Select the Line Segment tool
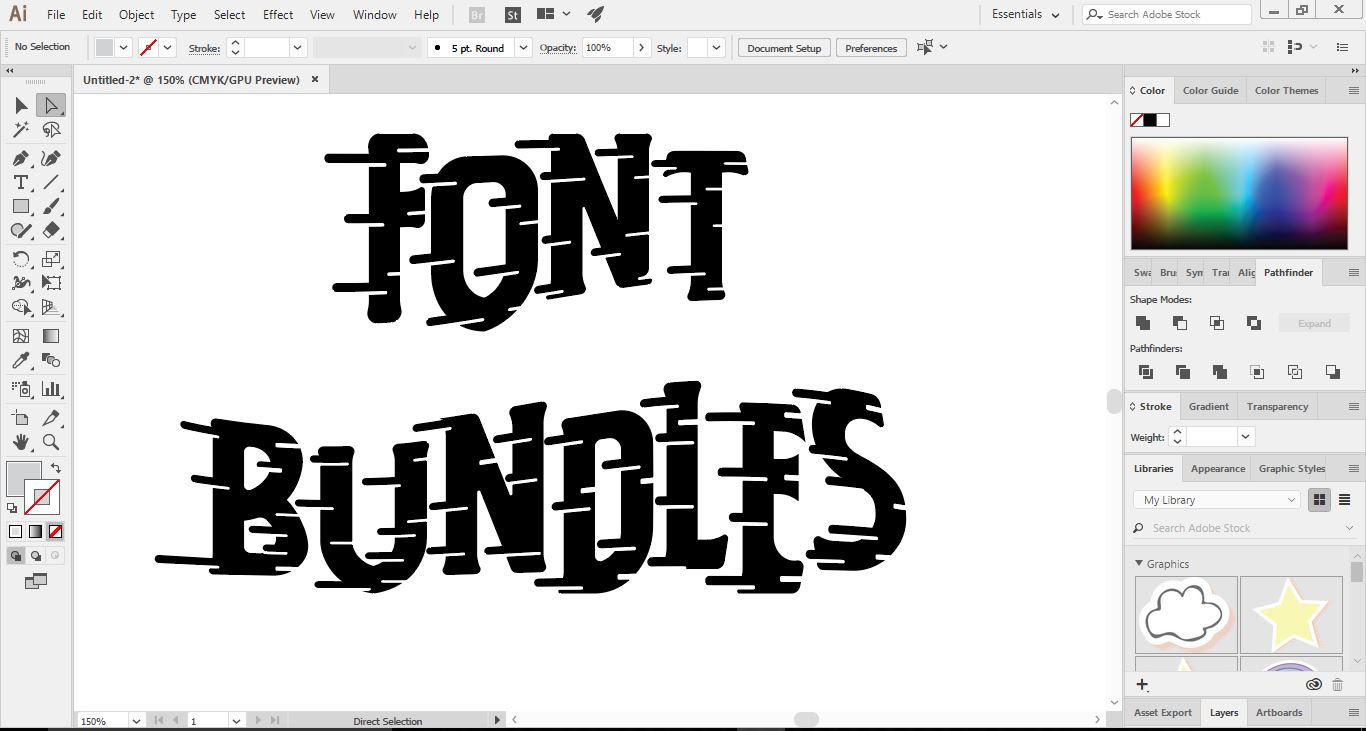The image size is (1366, 731). pos(51,182)
